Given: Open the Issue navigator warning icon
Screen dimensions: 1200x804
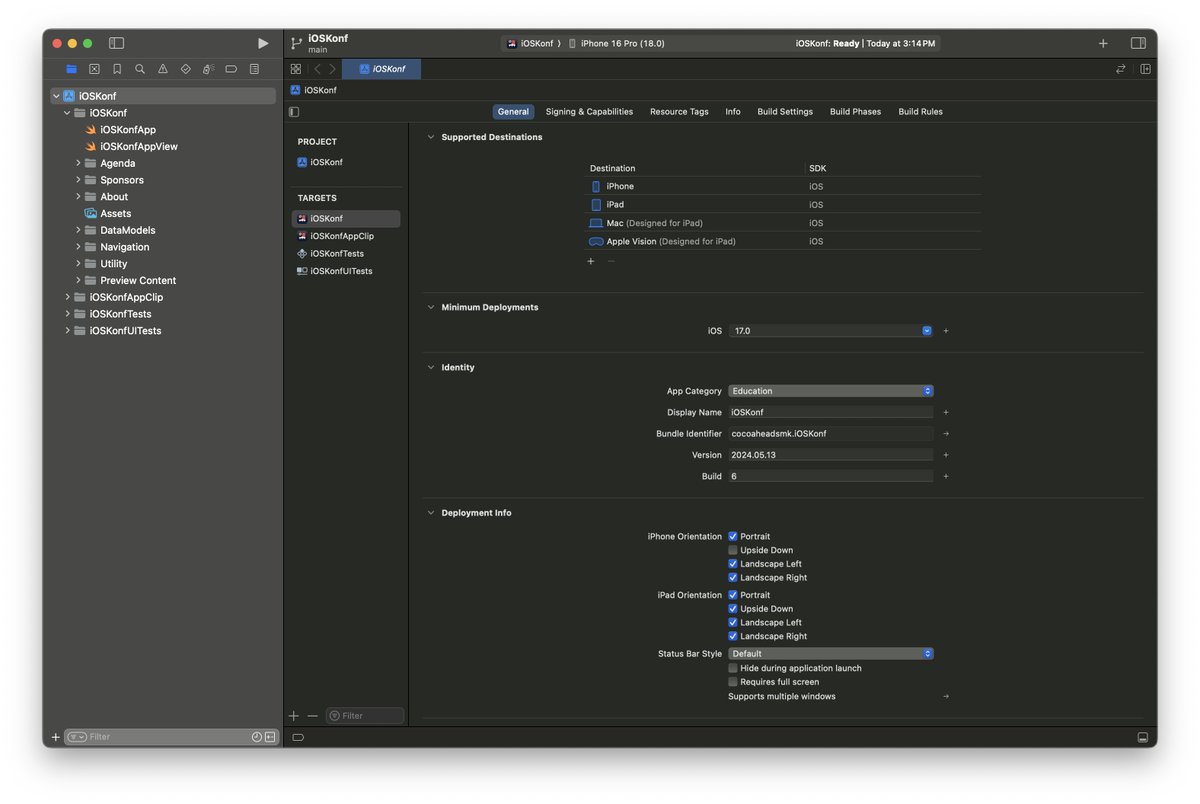Looking at the screenshot, I should coord(162,69).
